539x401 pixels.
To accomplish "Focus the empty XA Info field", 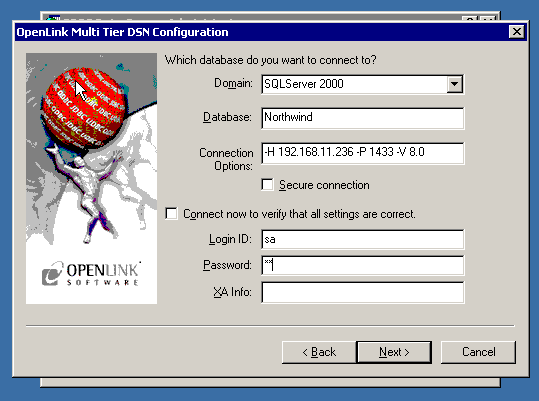I will tap(362, 292).
